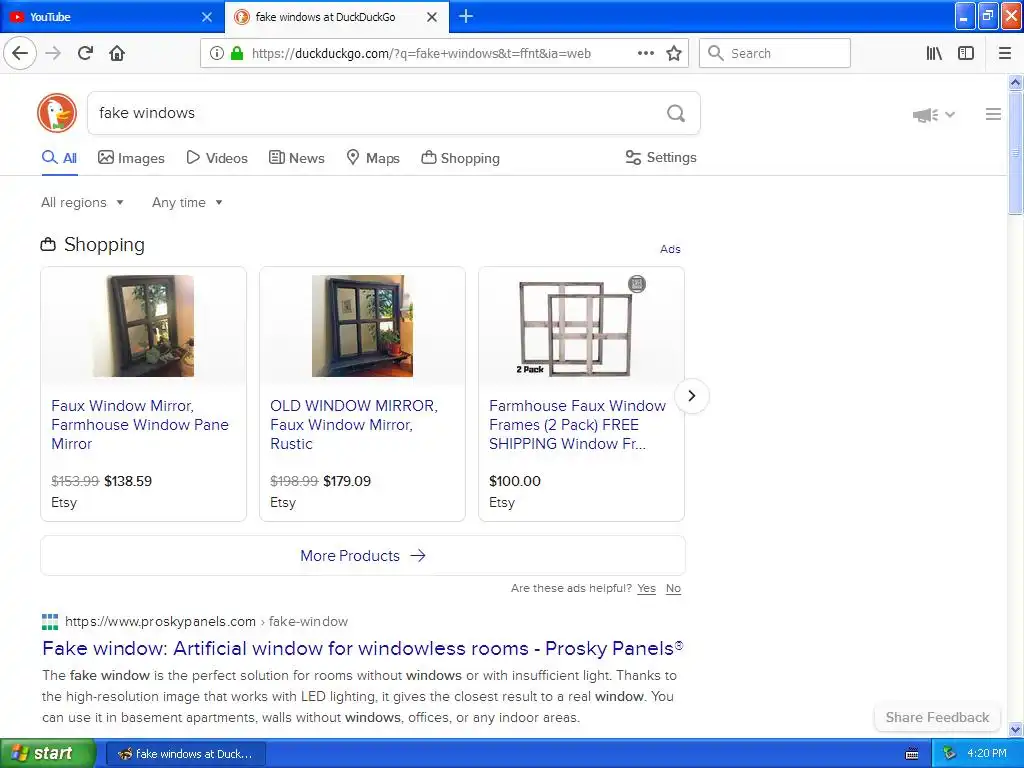Open the megaphone announcements dropdown
Screen dimensions: 1024x768
click(933, 115)
